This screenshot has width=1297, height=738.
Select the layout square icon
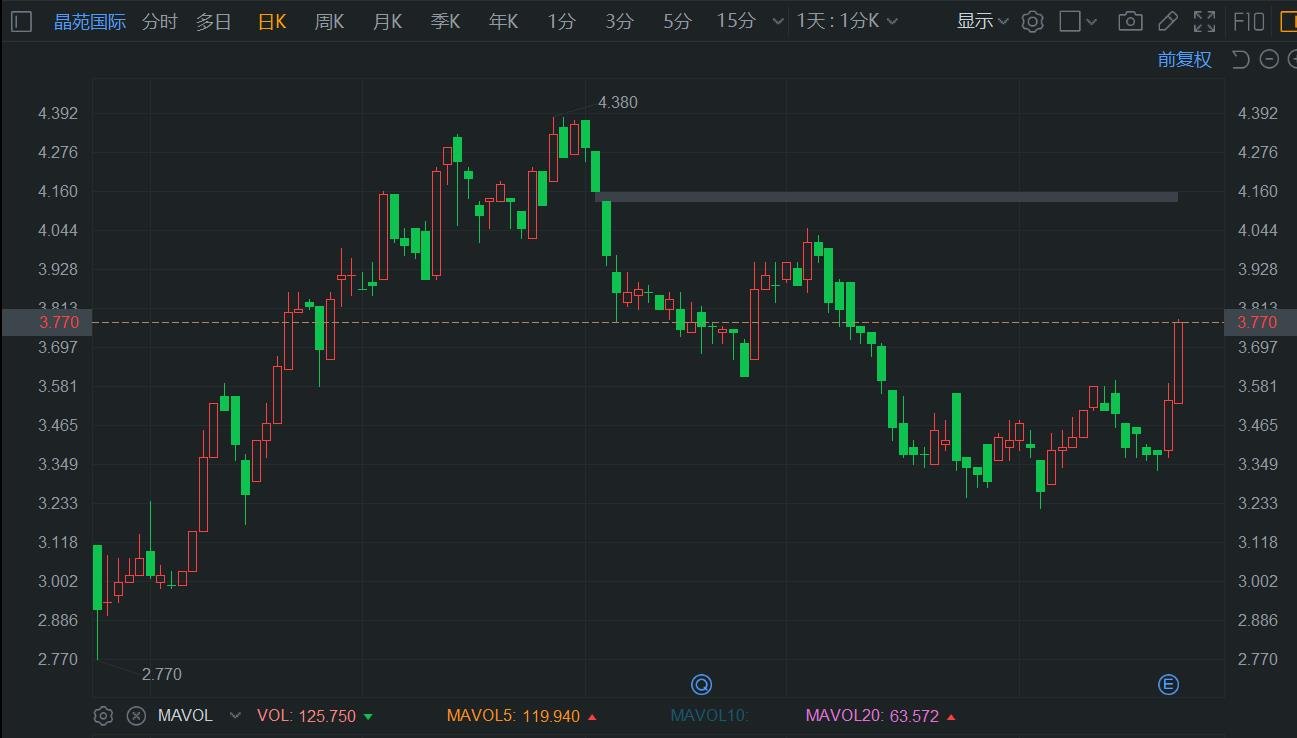tap(1070, 21)
